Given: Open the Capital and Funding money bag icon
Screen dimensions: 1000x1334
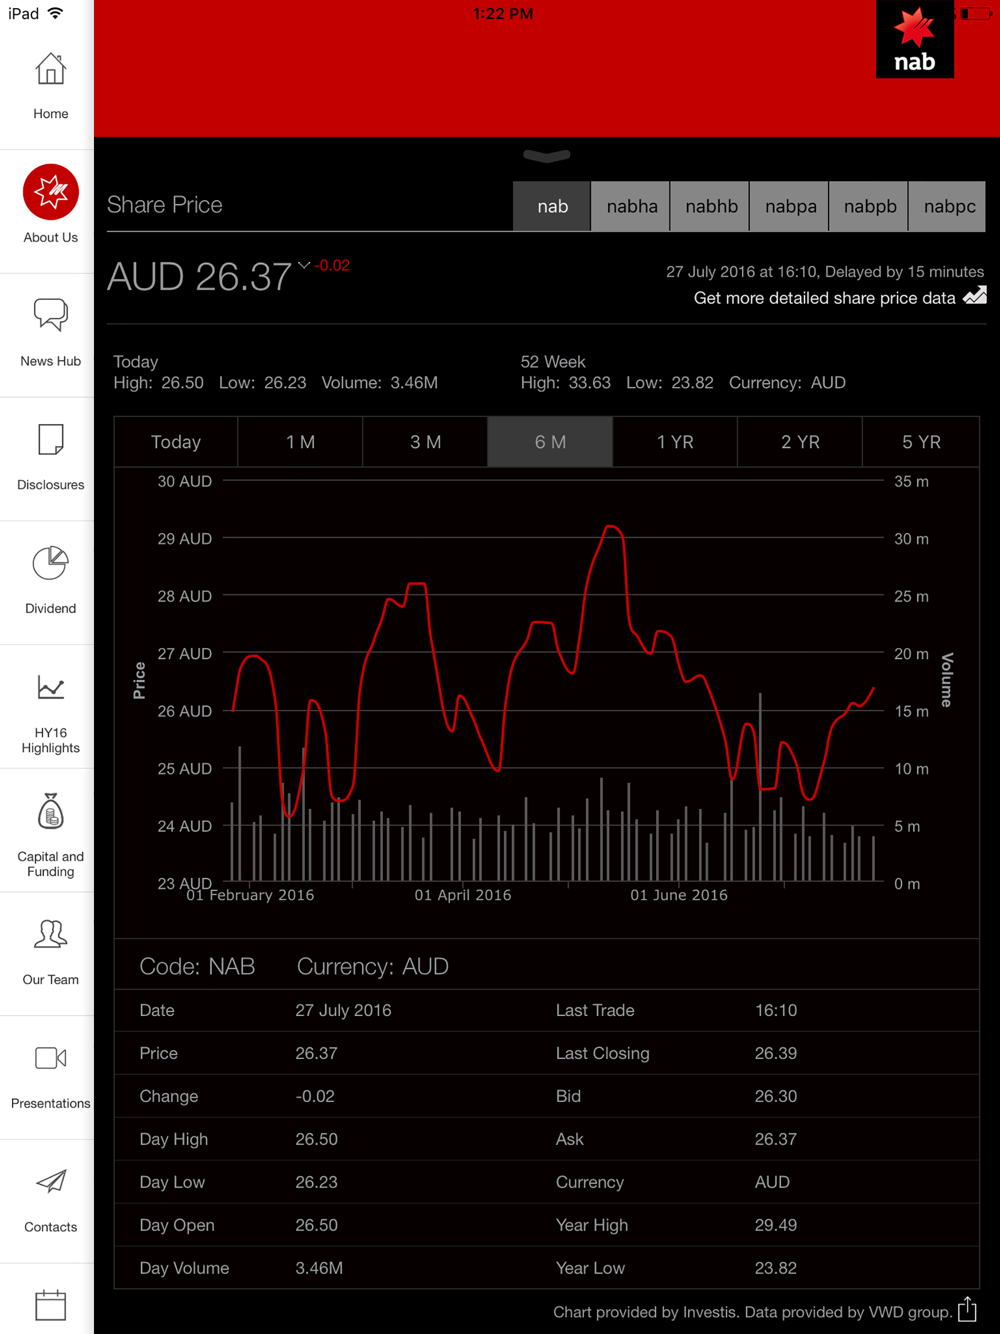Looking at the screenshot, I should 51,811.
